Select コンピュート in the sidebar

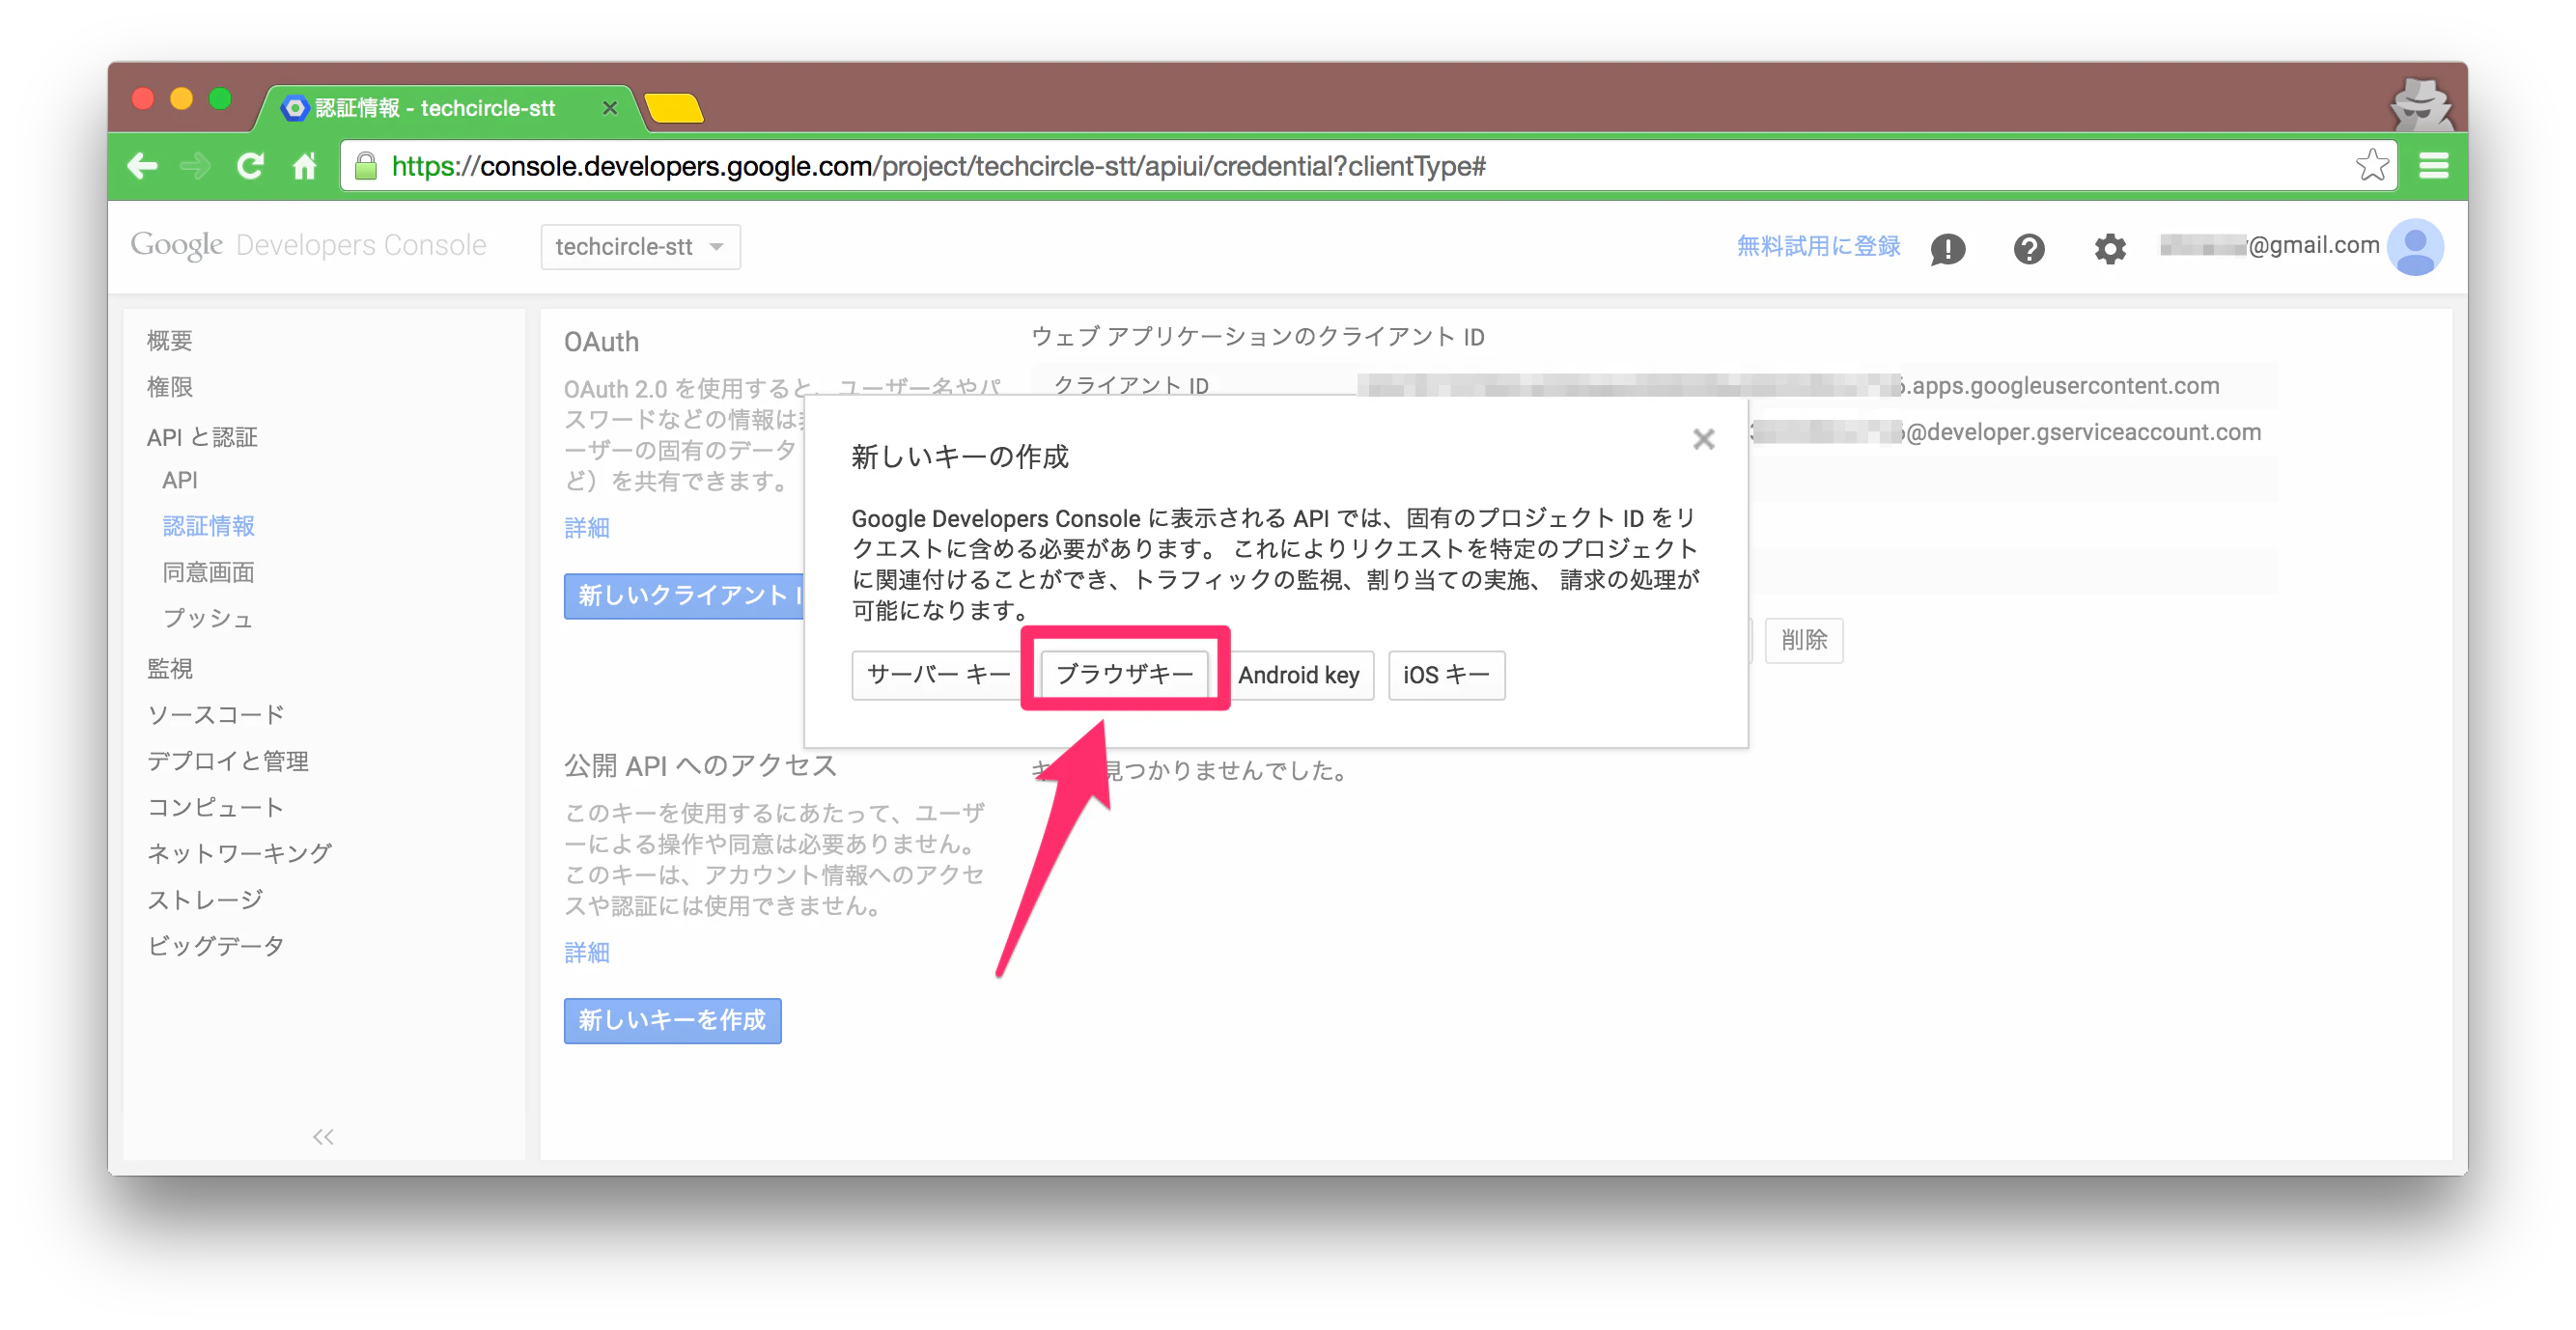[x=215, y=807]
